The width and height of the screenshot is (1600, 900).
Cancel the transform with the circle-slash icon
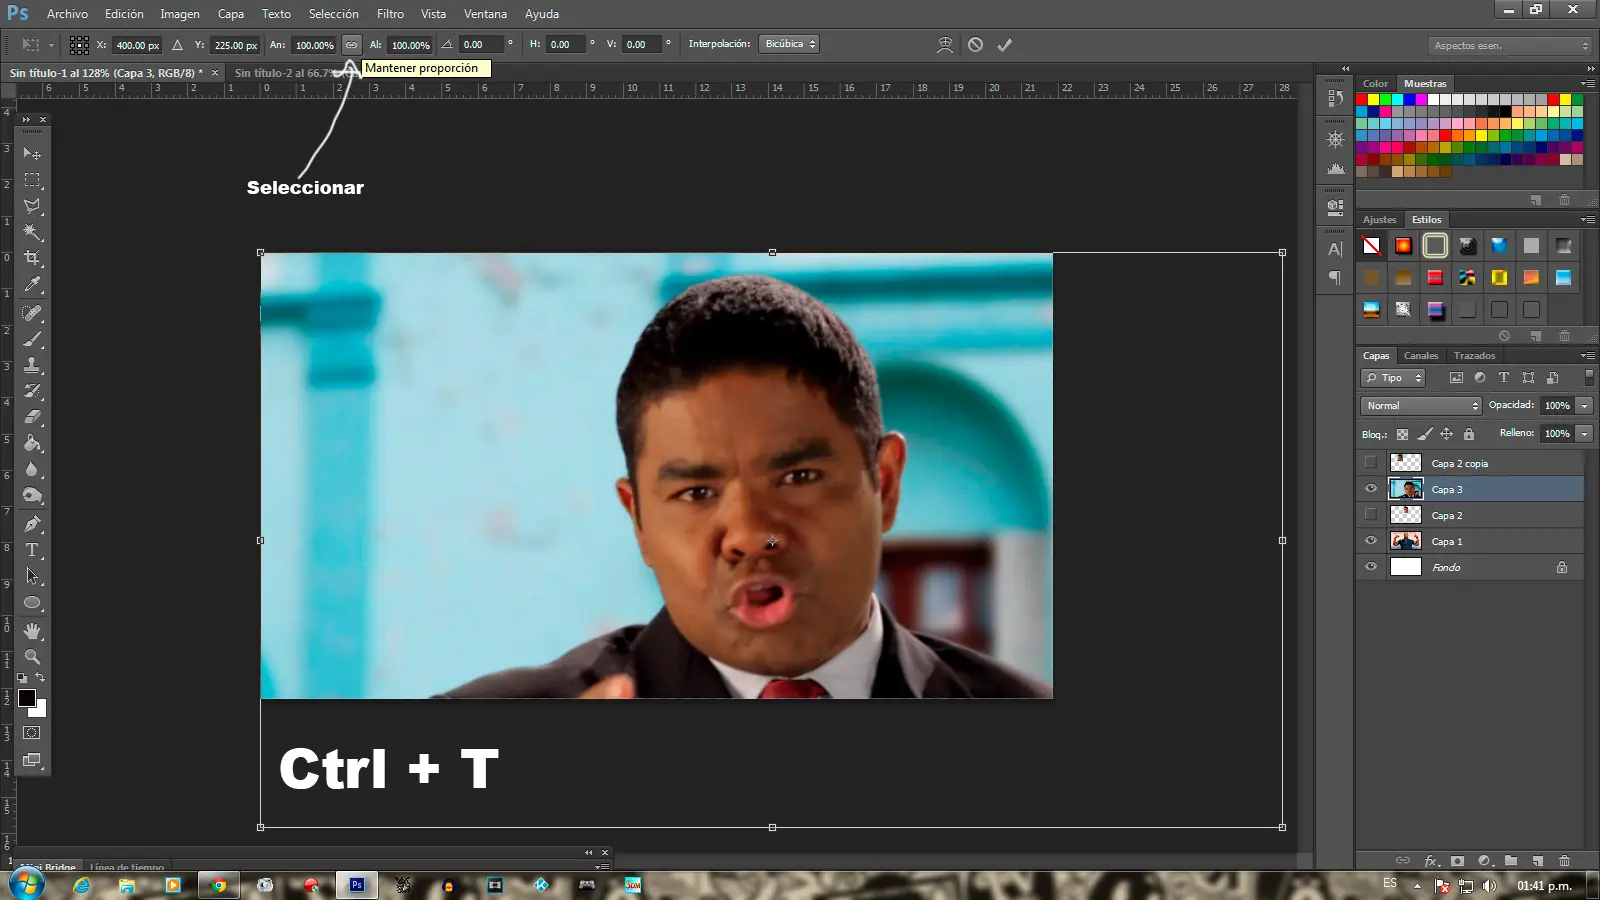(975, 45)
